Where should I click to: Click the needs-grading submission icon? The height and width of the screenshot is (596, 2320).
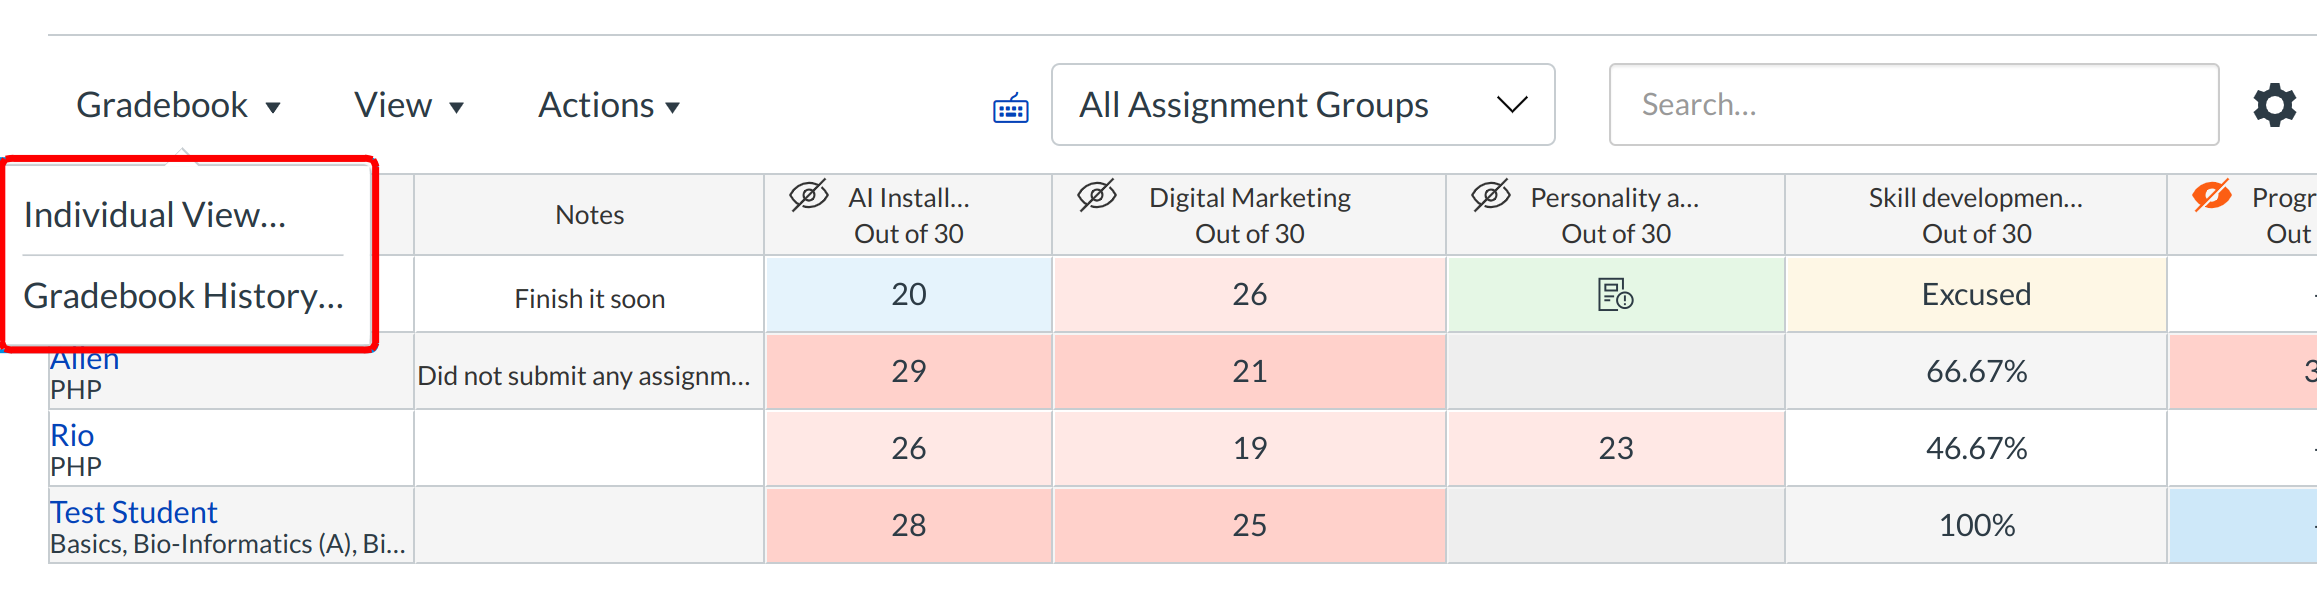pos(1615,295)
